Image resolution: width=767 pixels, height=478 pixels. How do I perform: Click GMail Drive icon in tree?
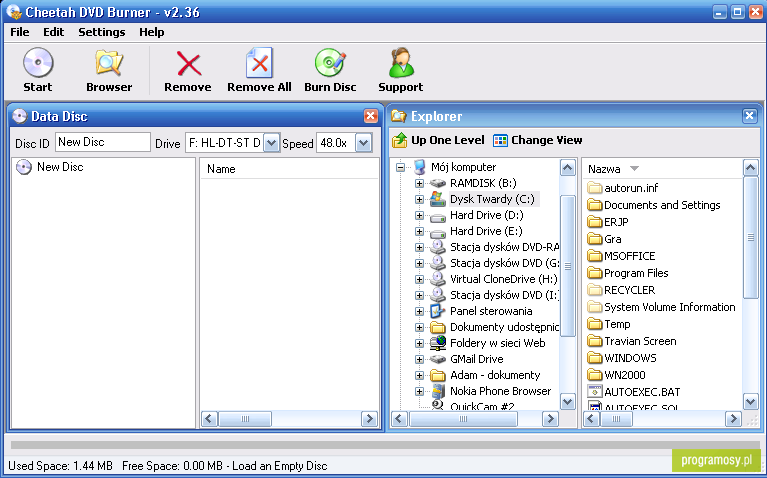pyautogui.click(x=438, y=360)
